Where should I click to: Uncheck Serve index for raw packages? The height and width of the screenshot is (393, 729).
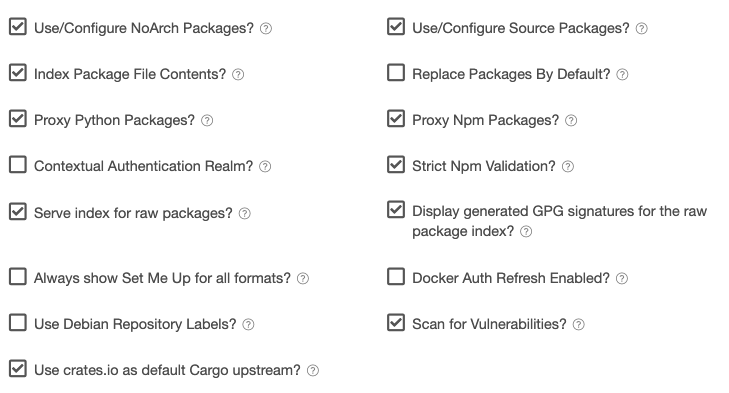tap(18, 211)
